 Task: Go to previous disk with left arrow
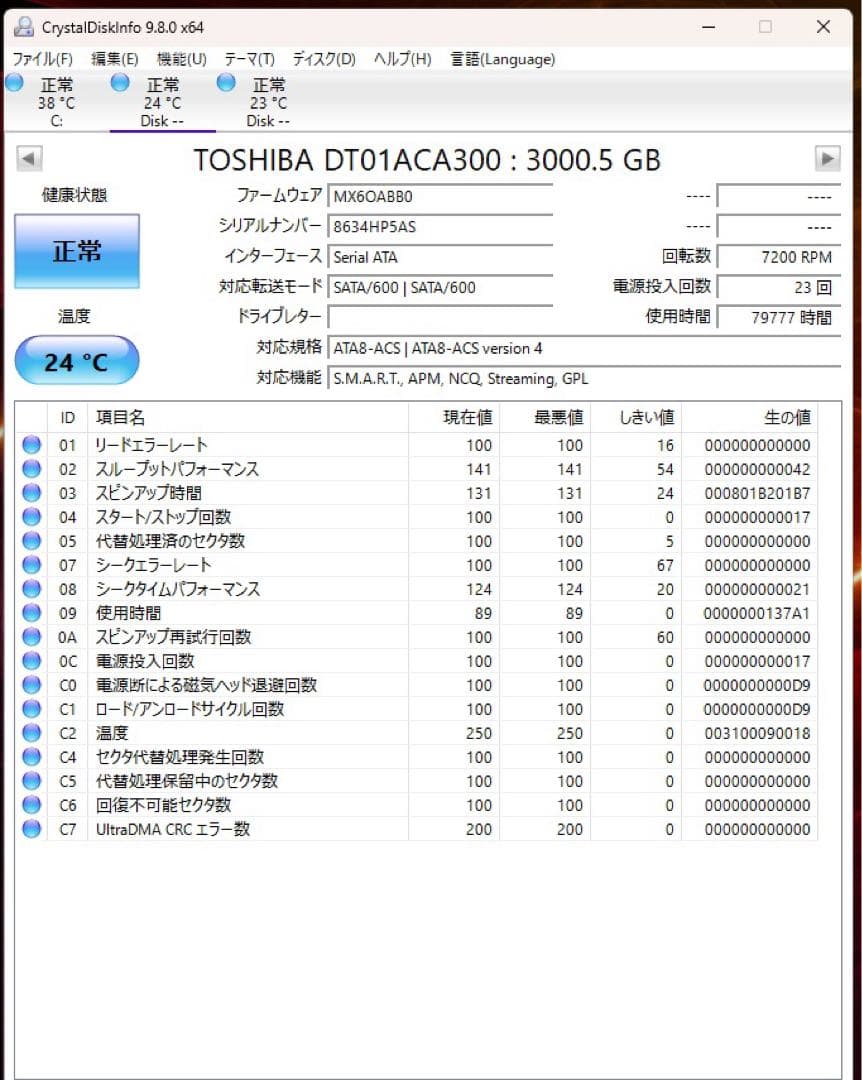29,158
